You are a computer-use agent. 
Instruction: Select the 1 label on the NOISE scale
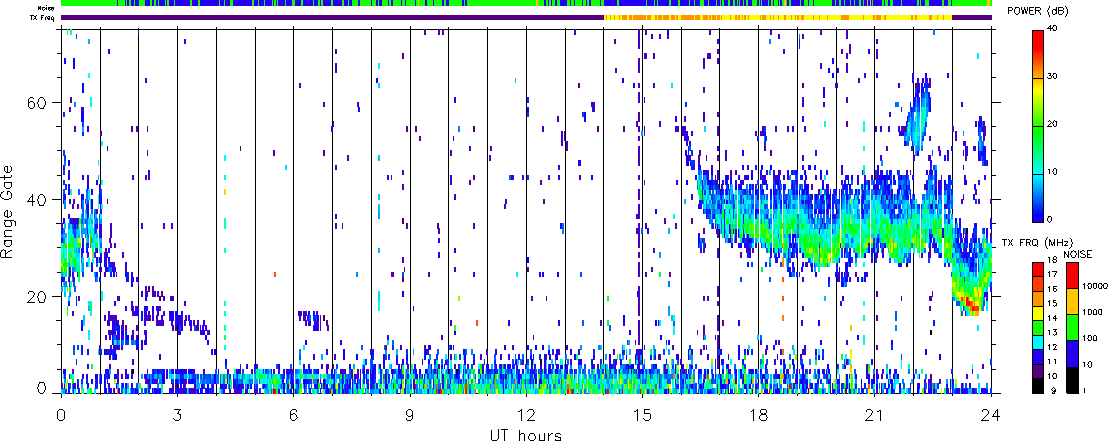point(1085,392)
